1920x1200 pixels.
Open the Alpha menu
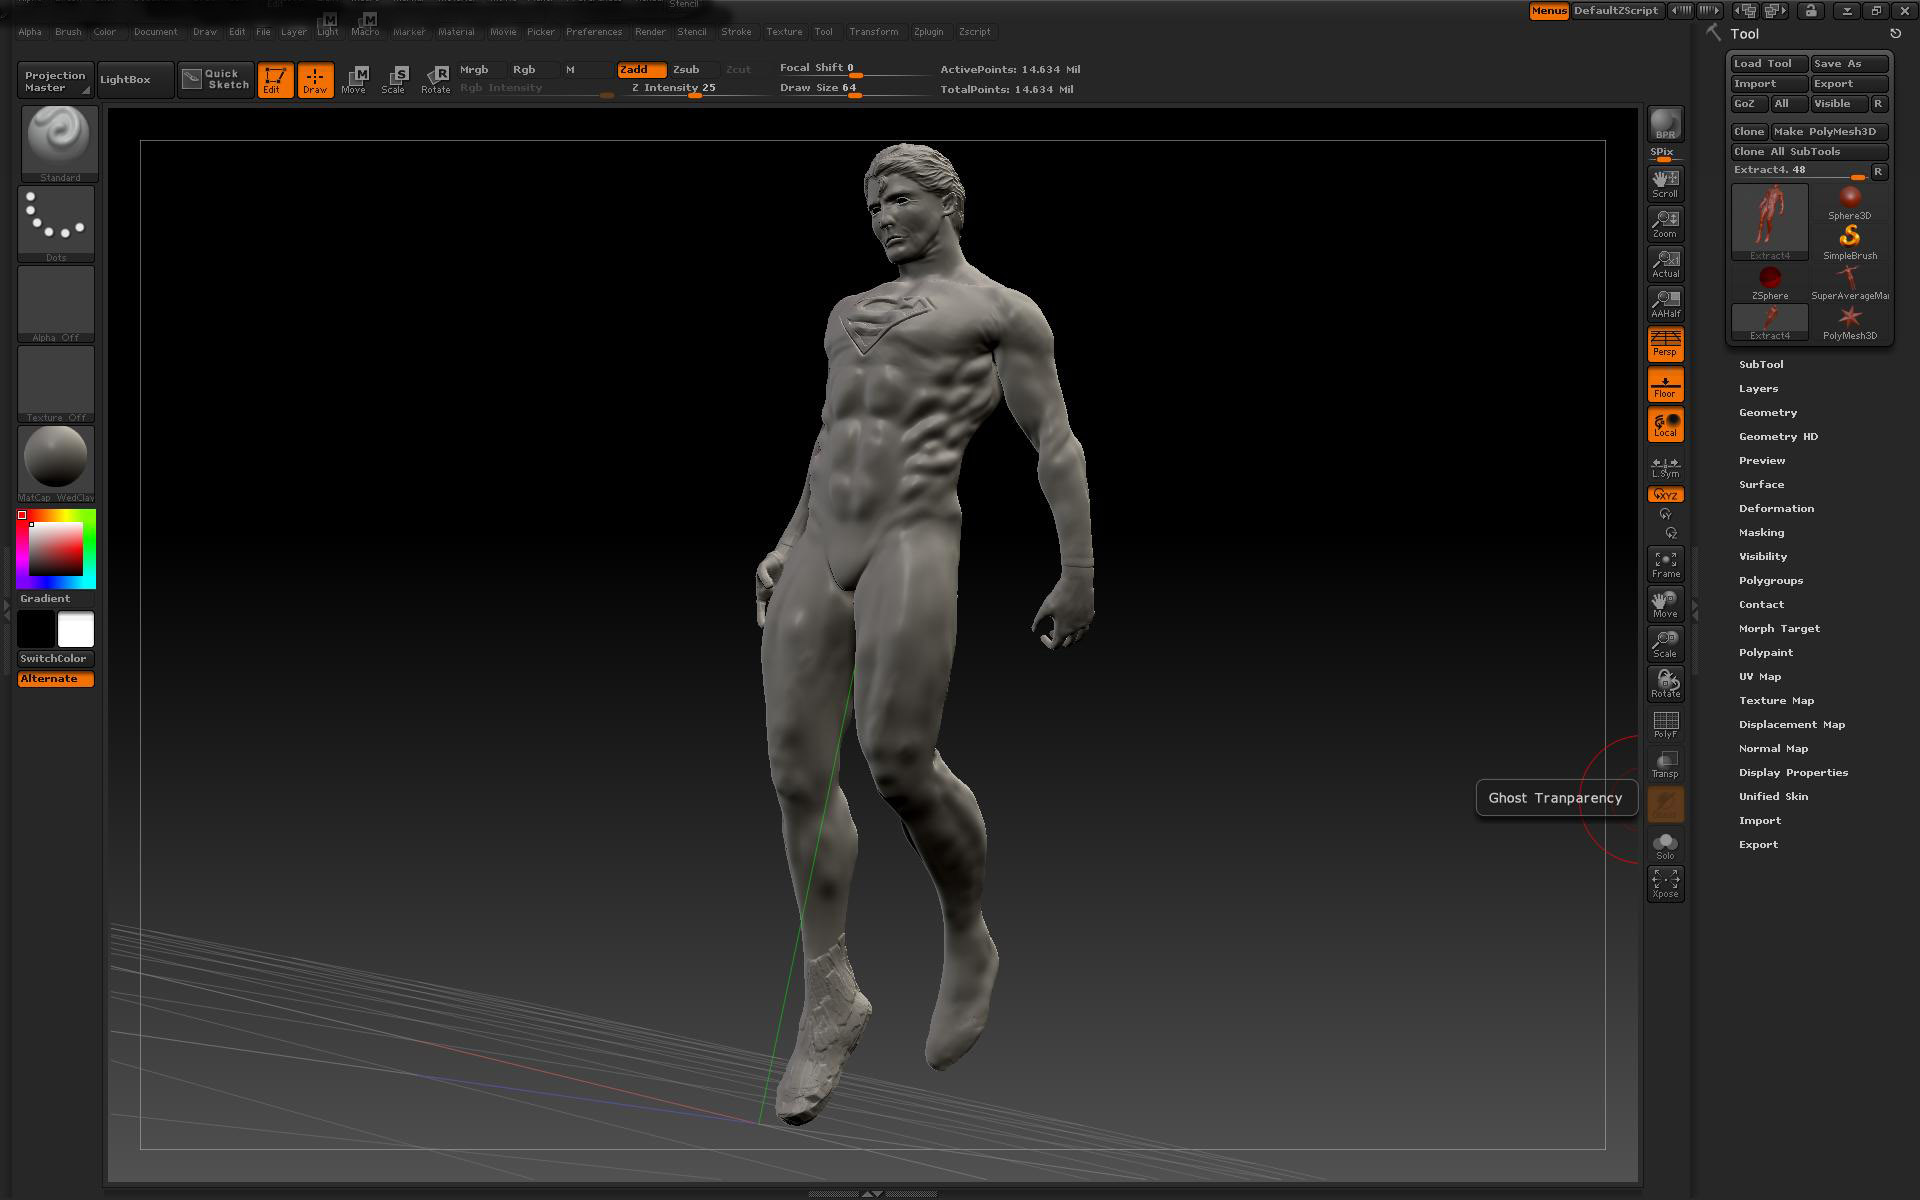30,32
